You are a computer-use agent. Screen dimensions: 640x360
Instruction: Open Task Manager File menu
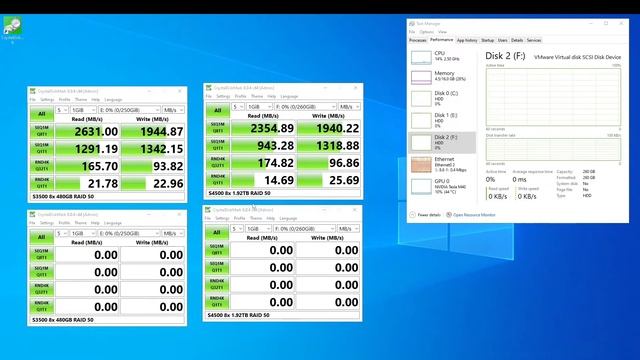412,32
